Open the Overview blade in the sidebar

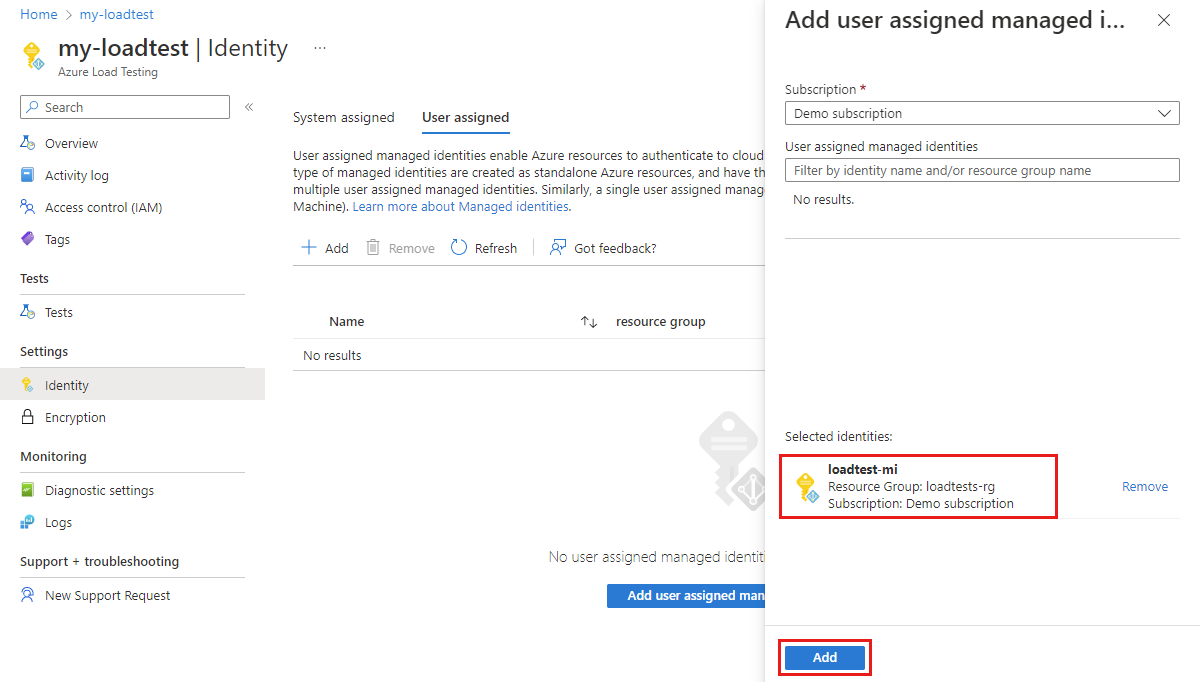tap(70, 143)
